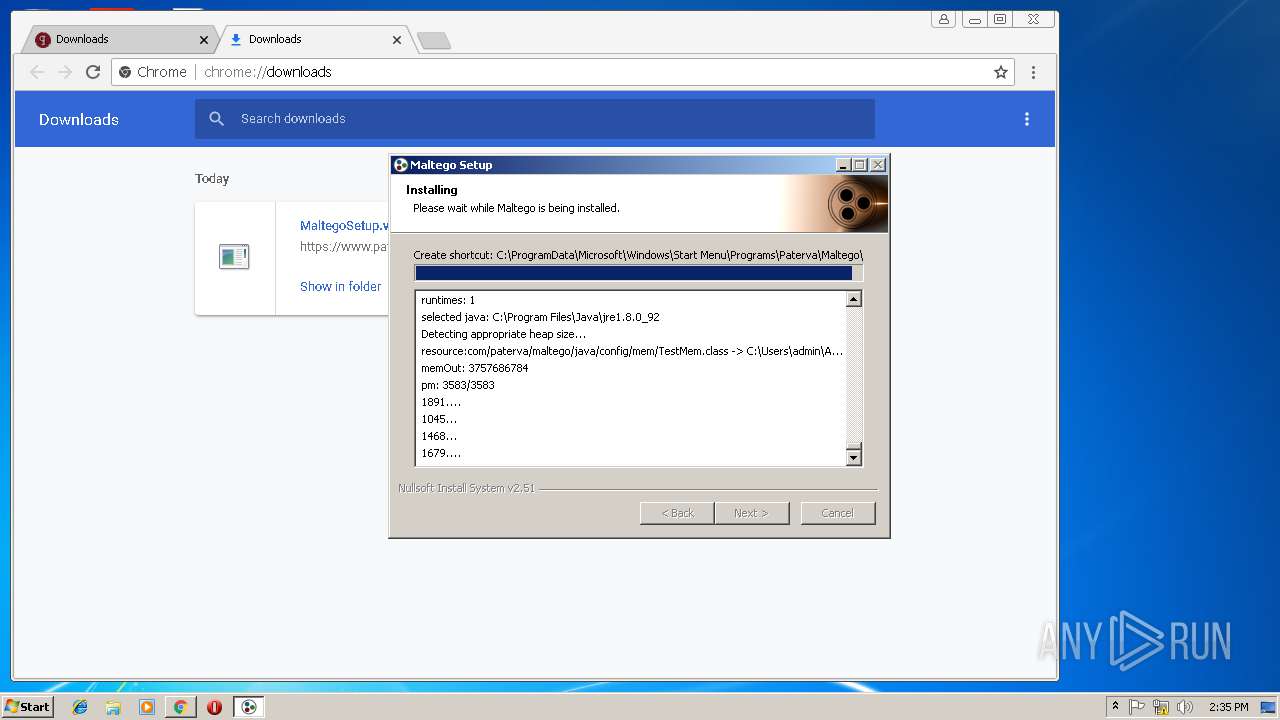Click the Action Center flag icon

click(x=1137, y=707)
